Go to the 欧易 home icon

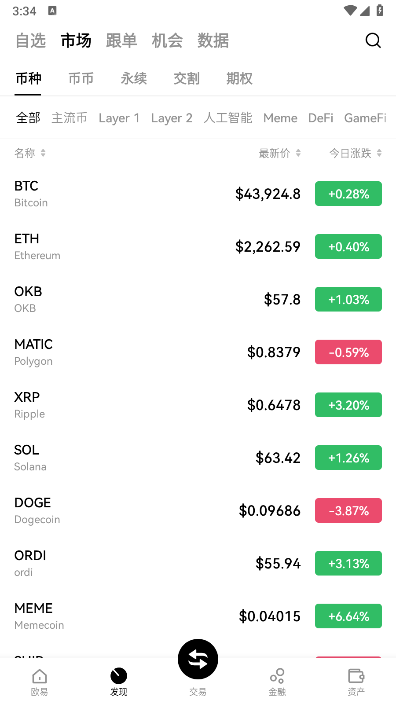[x=39, y=676]
